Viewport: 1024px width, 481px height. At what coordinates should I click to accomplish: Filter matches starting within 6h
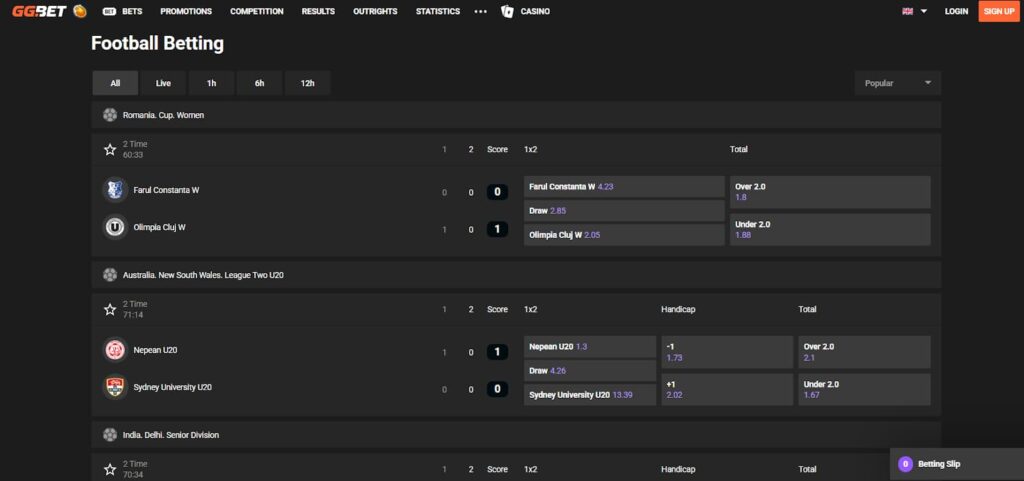coord(259,83)
